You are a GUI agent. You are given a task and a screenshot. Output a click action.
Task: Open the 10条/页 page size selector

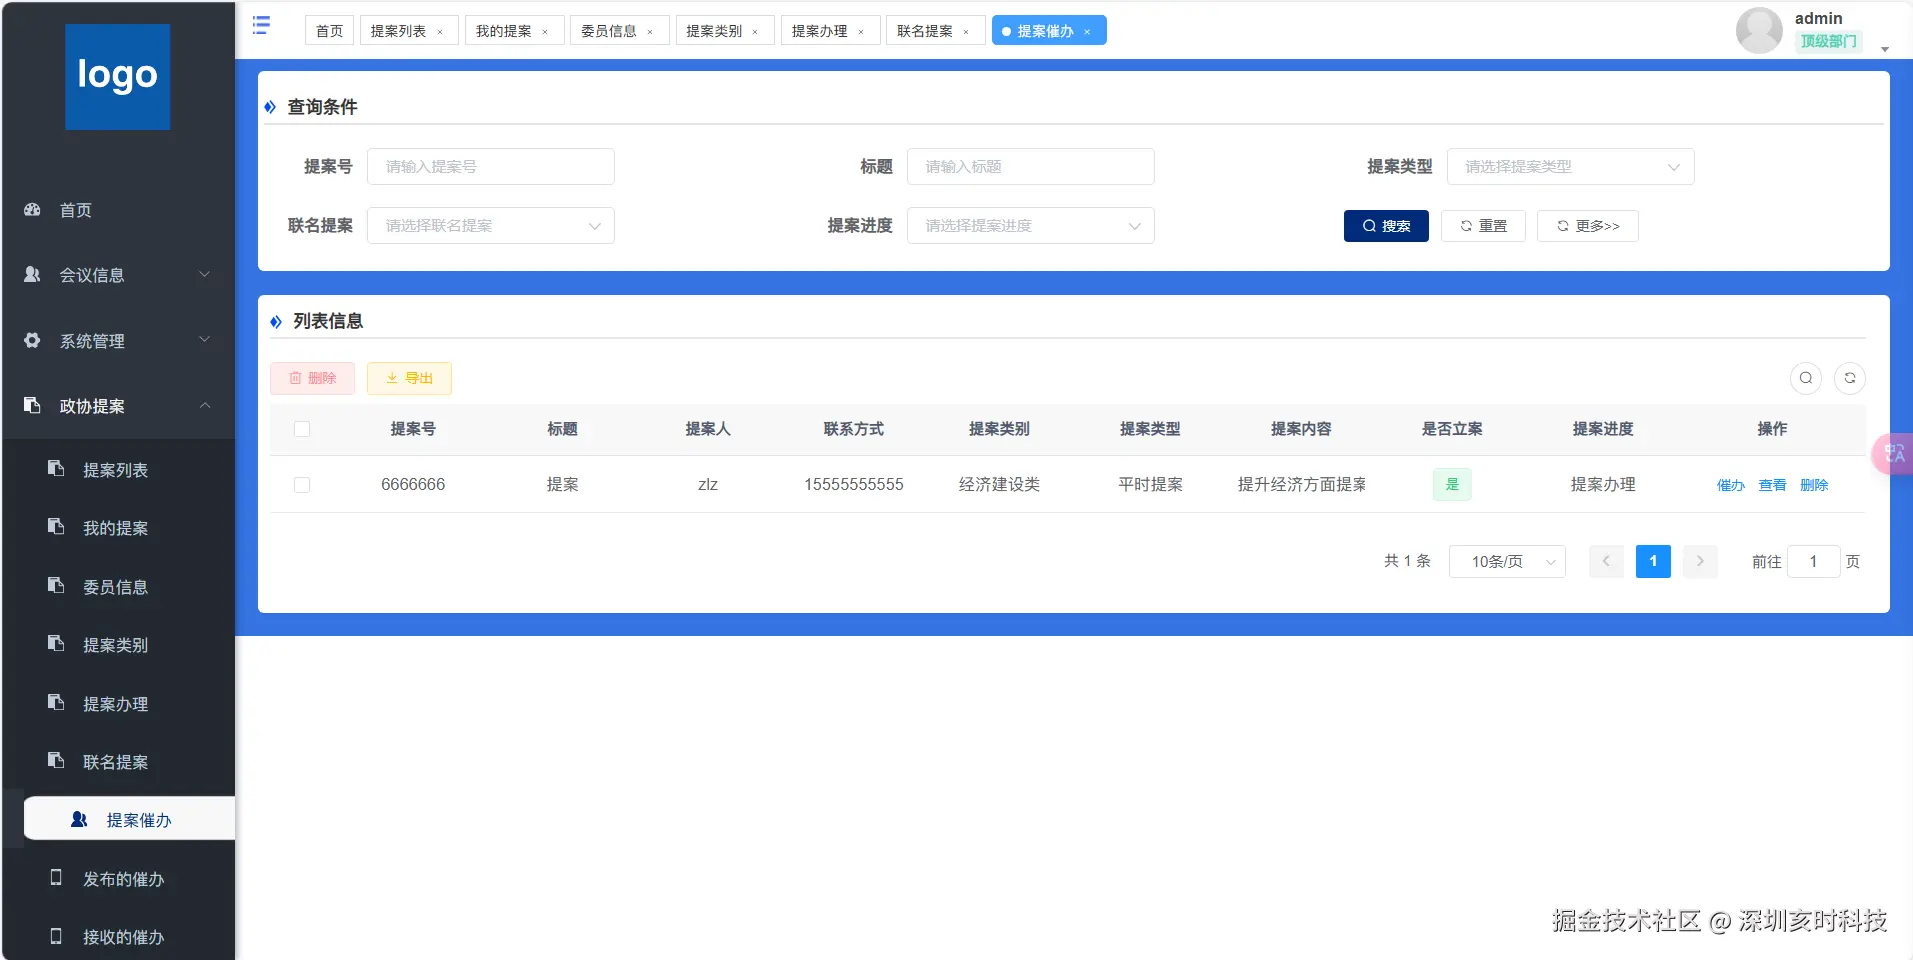pyautogui.click(x=1507, y=562)
